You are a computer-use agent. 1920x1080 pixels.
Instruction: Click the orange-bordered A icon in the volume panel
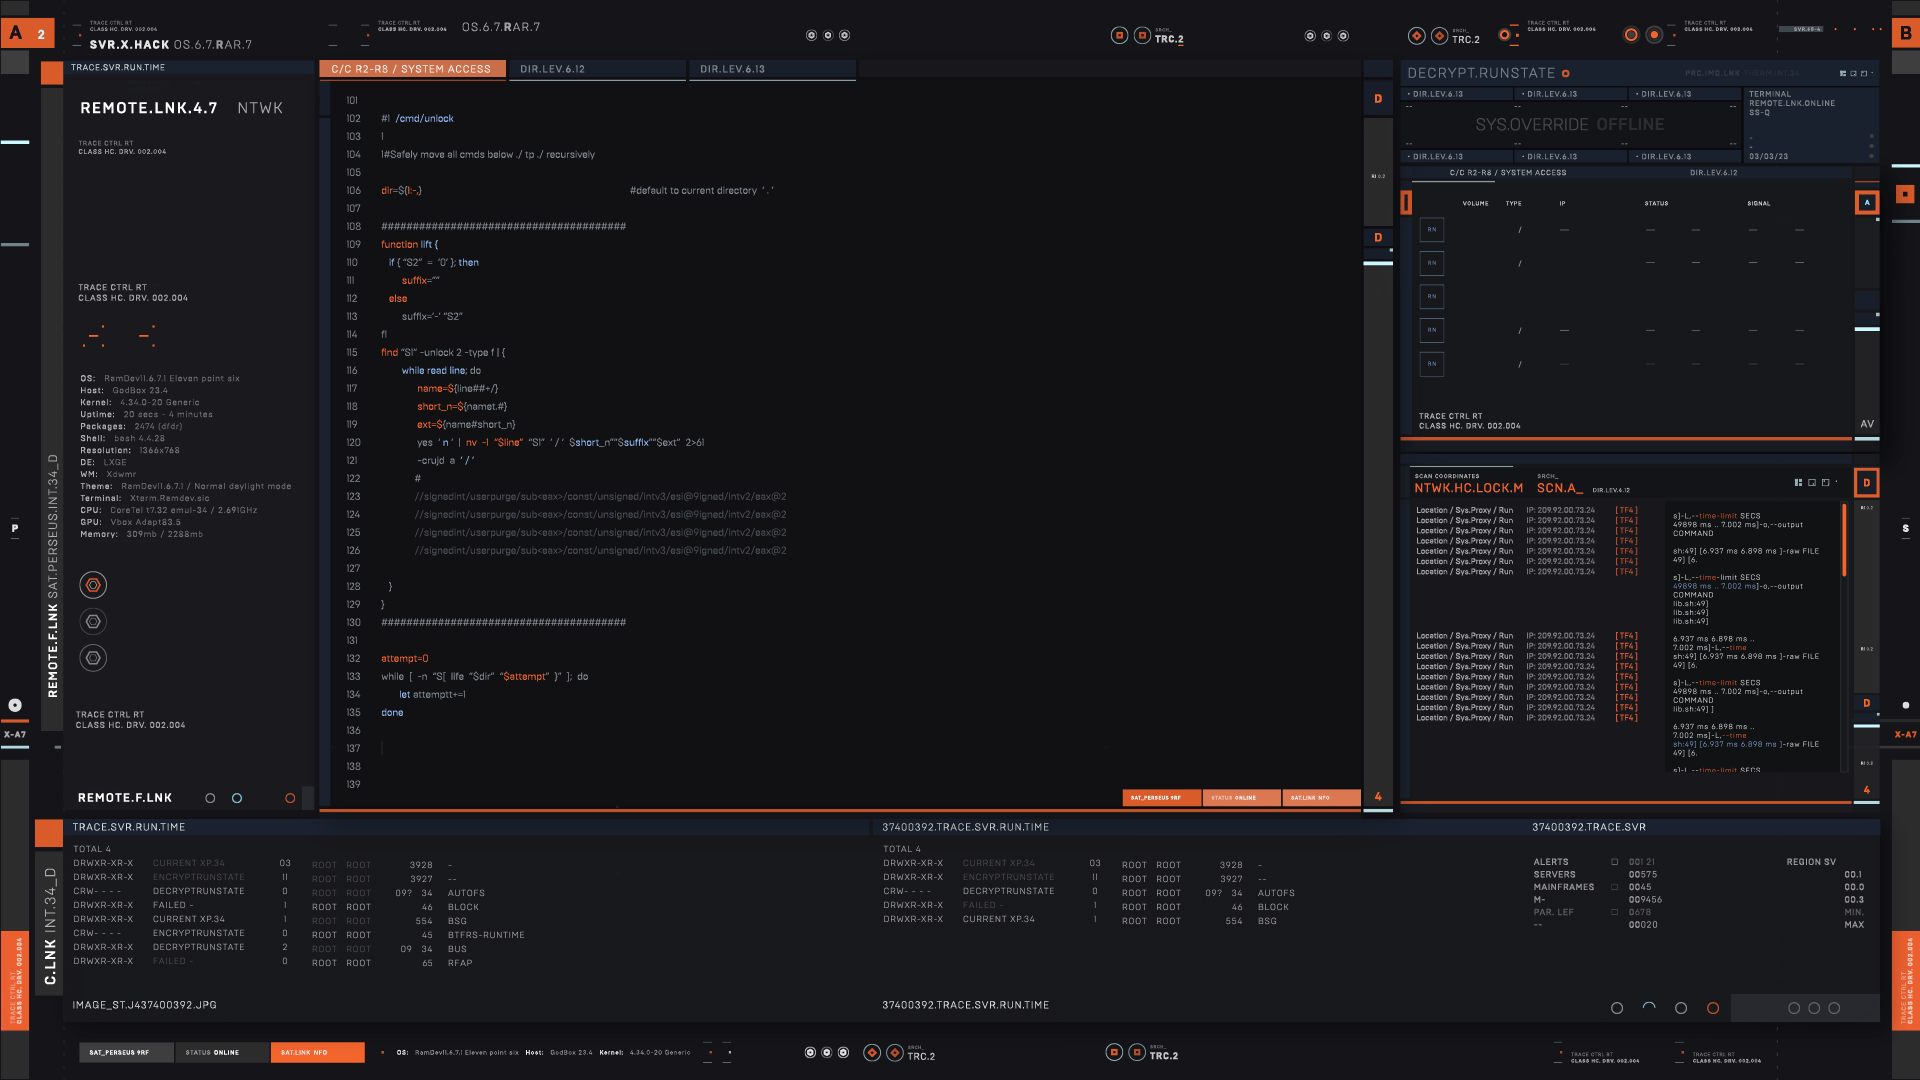tap(1867, 203)
